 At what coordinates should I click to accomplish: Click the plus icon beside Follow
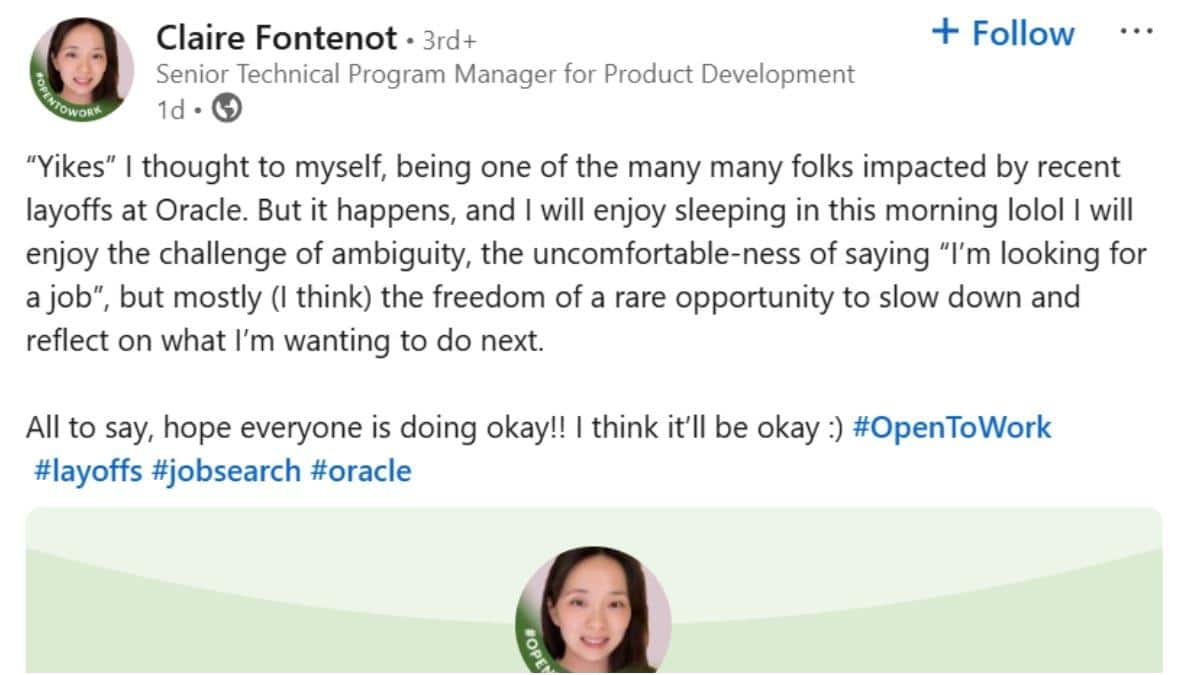pyautogui.click(x=944, y=32)
